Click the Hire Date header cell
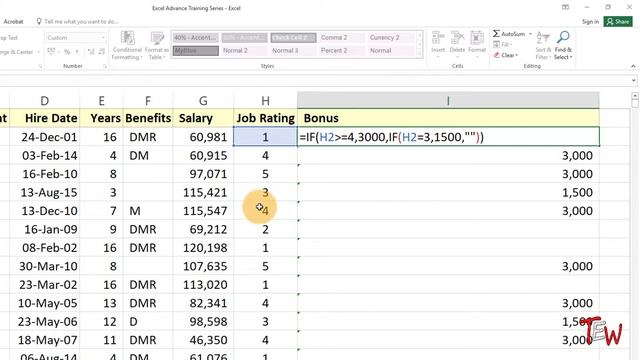 44,118
